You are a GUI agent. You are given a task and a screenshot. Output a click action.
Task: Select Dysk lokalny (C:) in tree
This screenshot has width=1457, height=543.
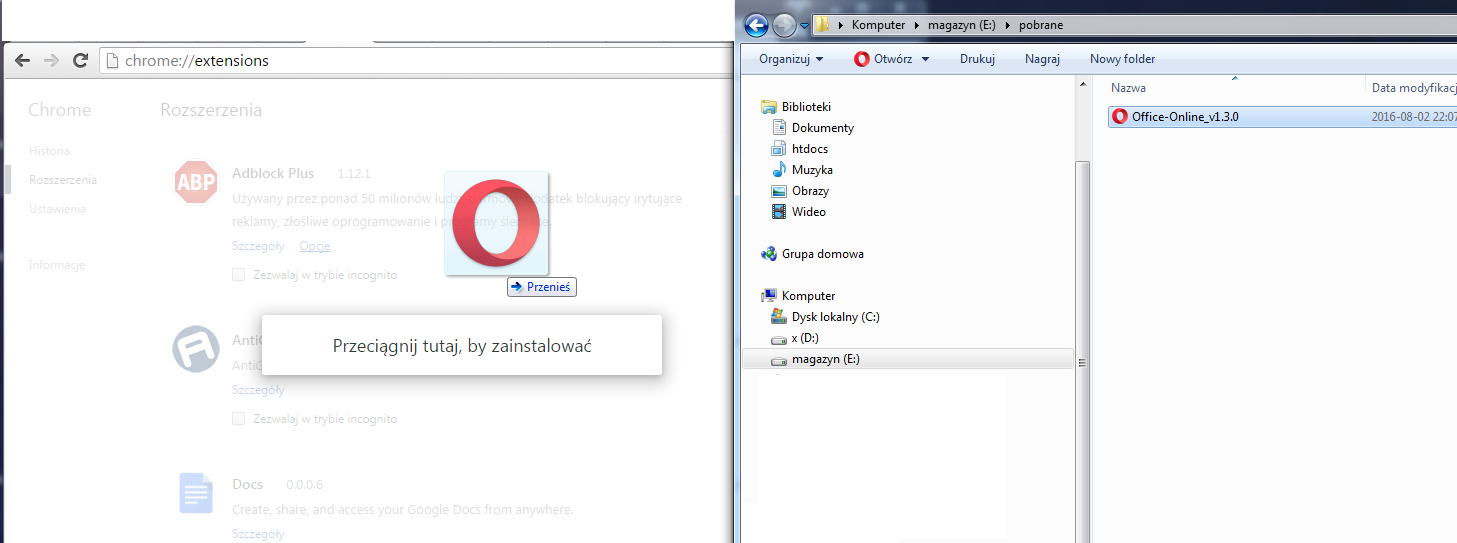pyautogui.click(x=835, y=317)
